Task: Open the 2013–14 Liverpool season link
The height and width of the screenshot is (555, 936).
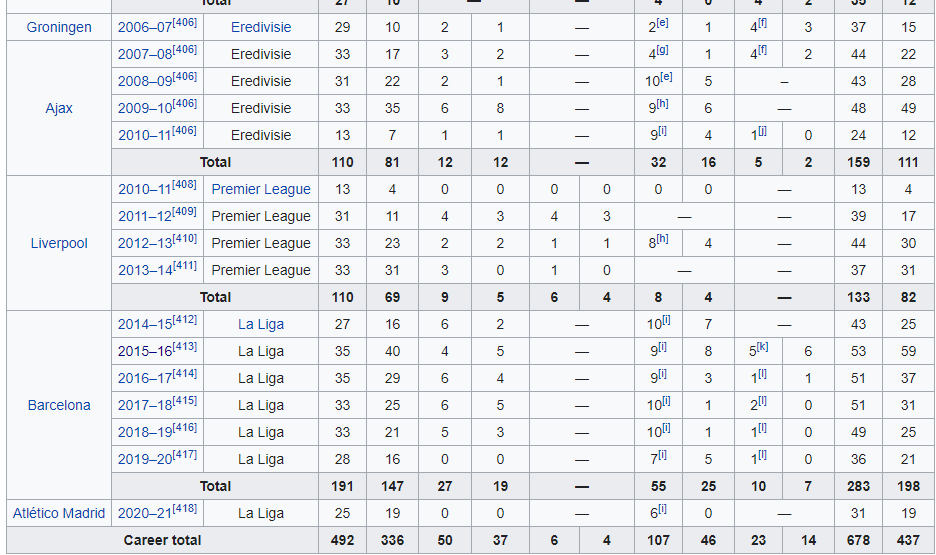Action: [145, 270]
